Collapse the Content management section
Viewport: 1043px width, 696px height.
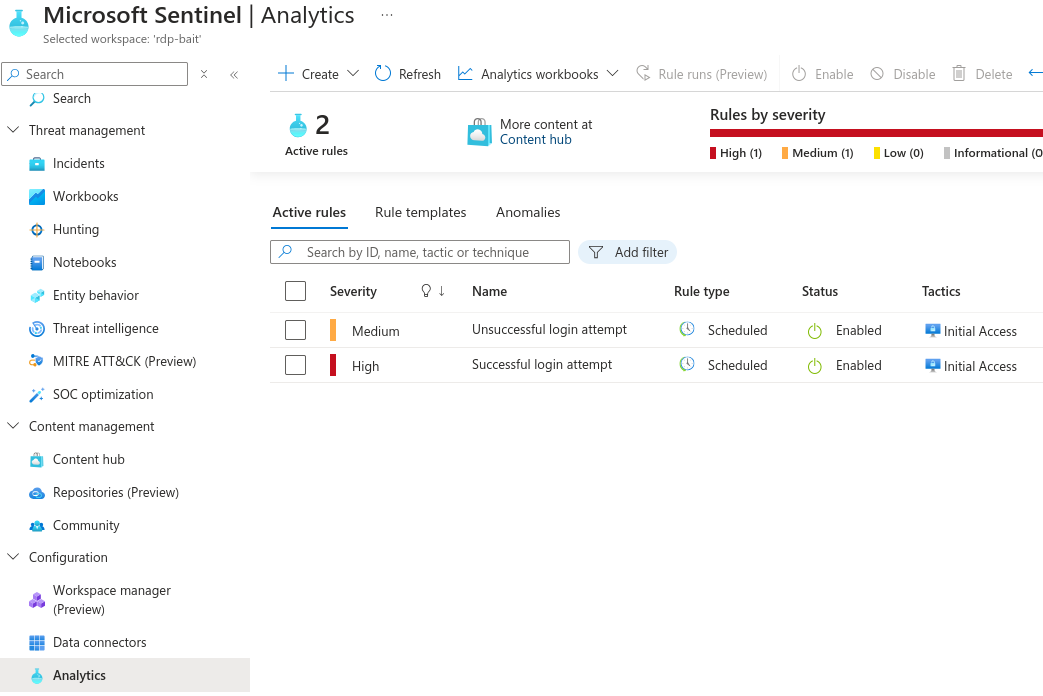pos(13,426)
